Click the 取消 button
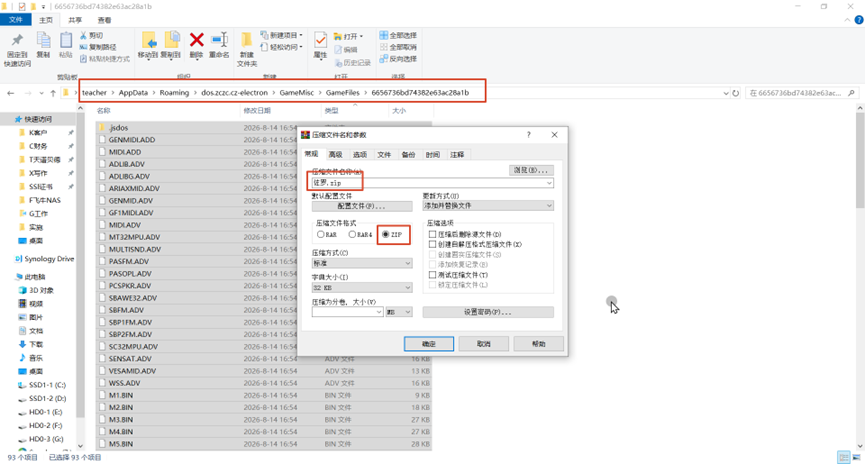 pyautogui.click(x=483, y=344)
